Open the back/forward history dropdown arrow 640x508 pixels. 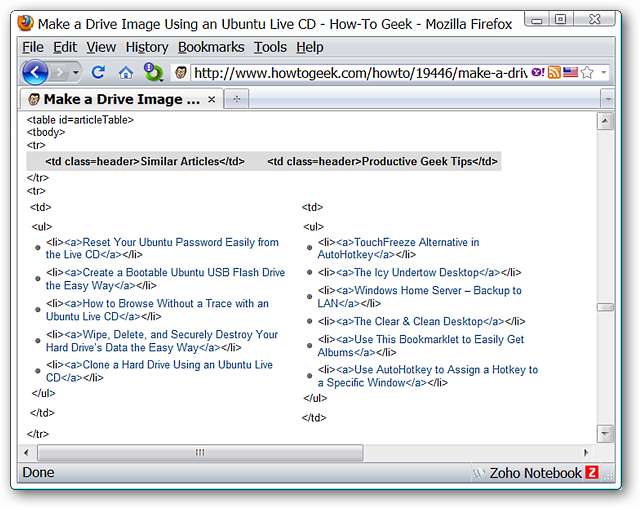[x=77, y=72]
